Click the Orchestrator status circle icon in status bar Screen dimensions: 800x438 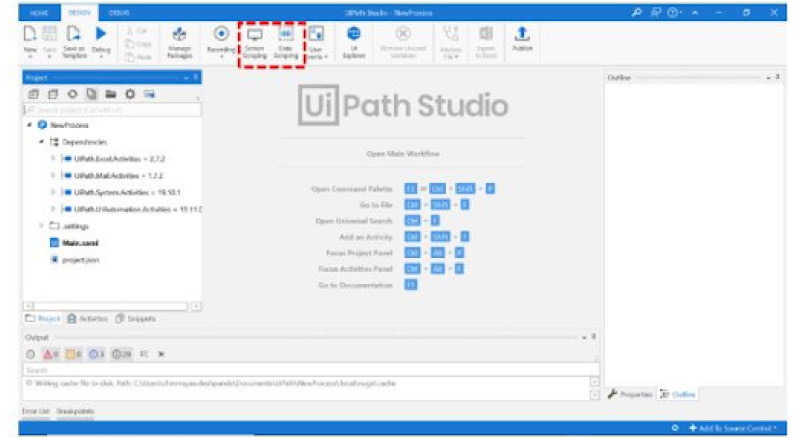pyautogui.click(x=675, y=428)
